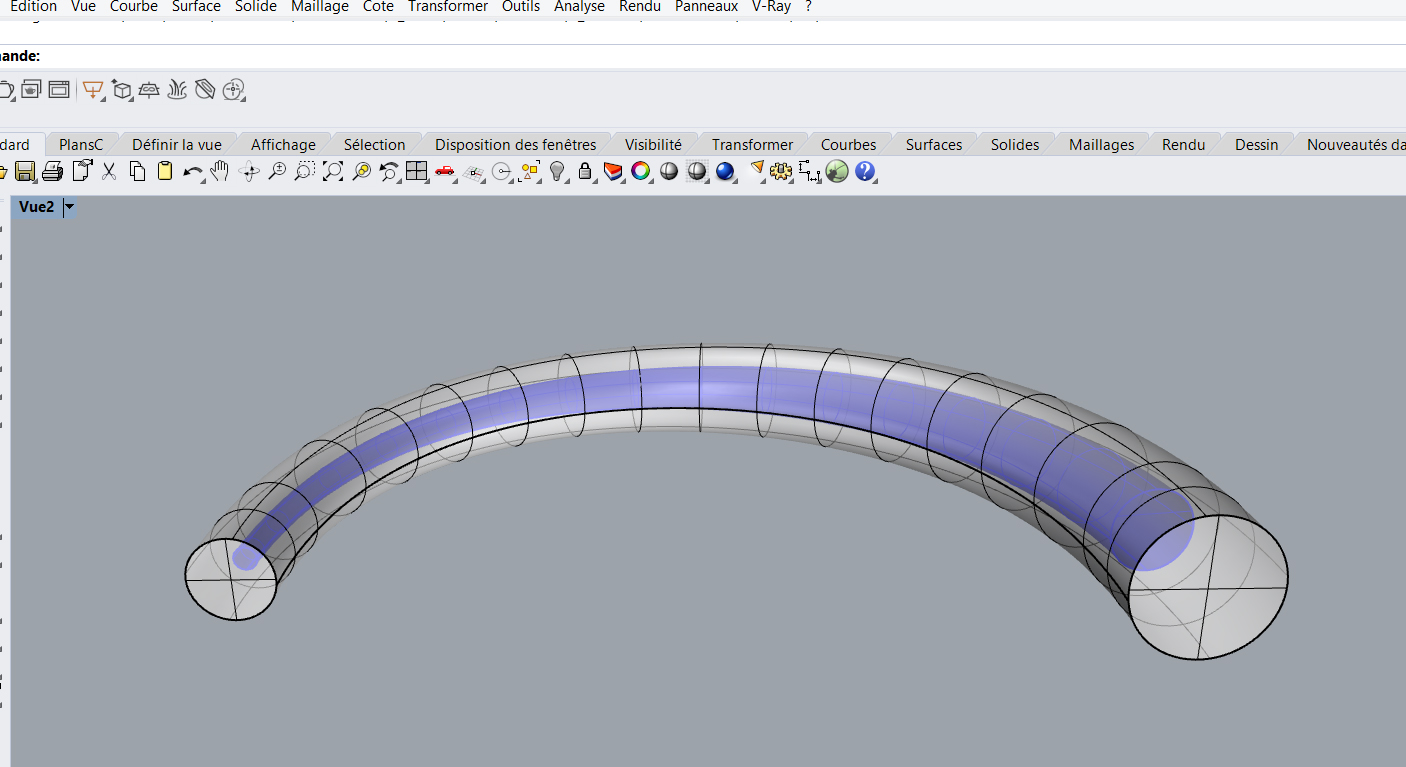Open the V-Ray menu
The height and width of the screenshot is (767, 1406).
coord(771,7)
